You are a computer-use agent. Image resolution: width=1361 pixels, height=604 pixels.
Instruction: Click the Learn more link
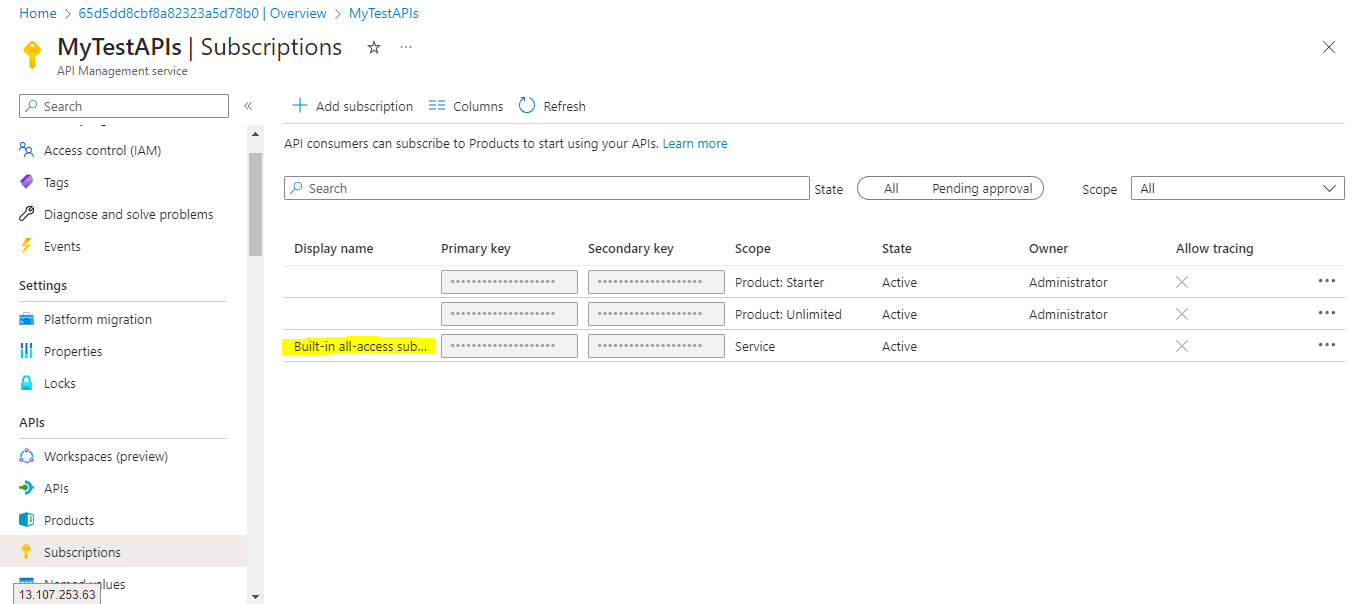click(695, 143)
